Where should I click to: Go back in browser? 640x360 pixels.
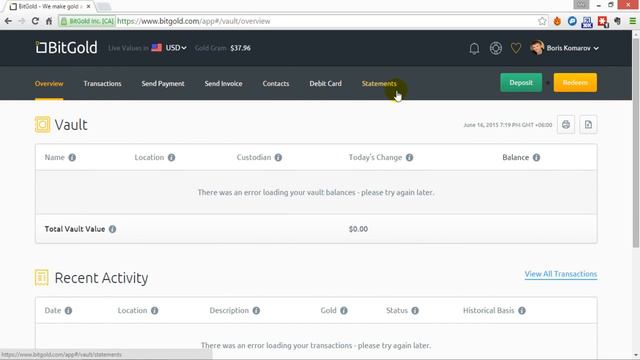(x=8, y=21)
